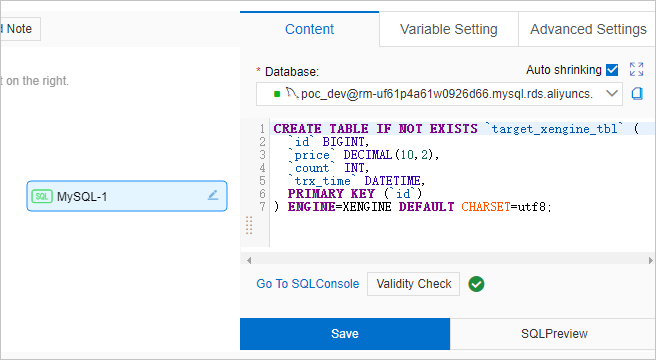Click the ENGINE=XENGINE DEFAULT CHARSET line
This screenshot has width=656, height=360.
[x=413, y=207]
